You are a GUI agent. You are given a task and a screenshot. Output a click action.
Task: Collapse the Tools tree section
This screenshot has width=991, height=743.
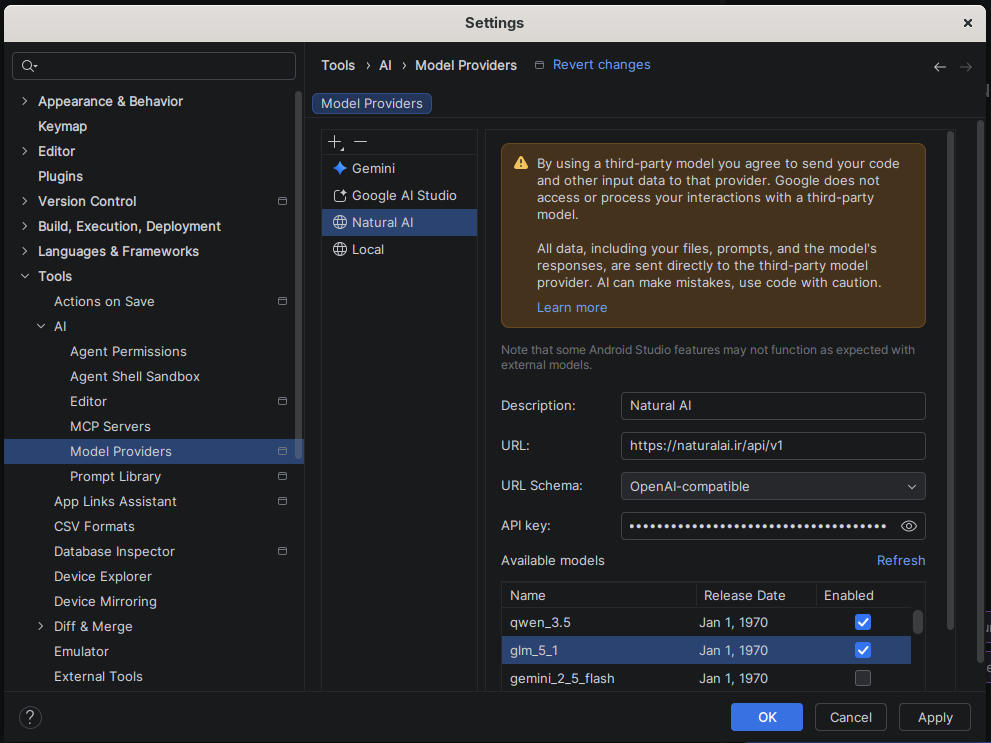[x=25, y=276]
